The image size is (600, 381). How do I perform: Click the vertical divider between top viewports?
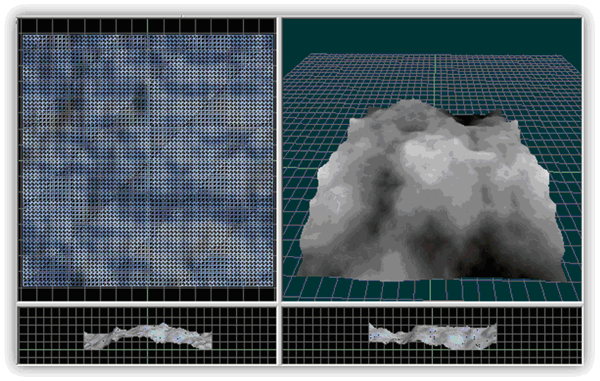tap(279, 160)
